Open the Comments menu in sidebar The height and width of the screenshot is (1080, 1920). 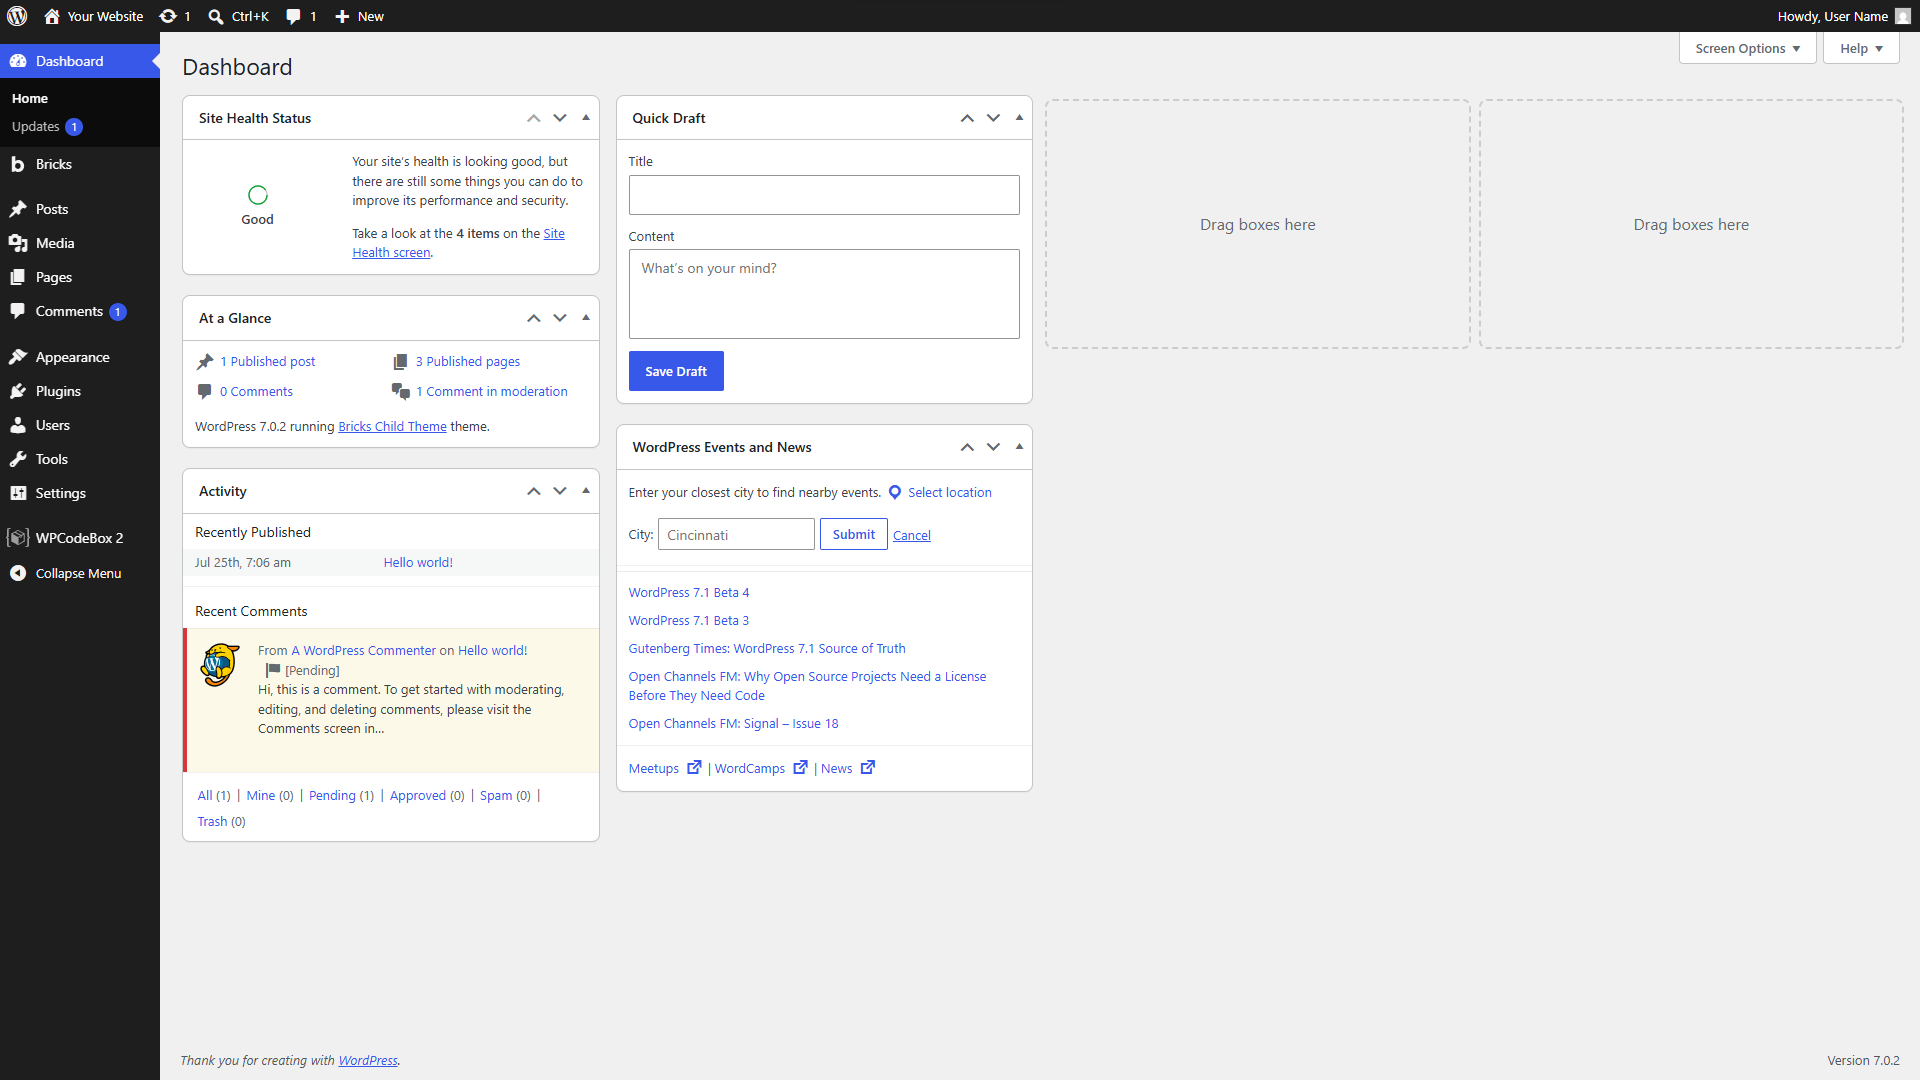pyautogui.click(x=80, y=311)
